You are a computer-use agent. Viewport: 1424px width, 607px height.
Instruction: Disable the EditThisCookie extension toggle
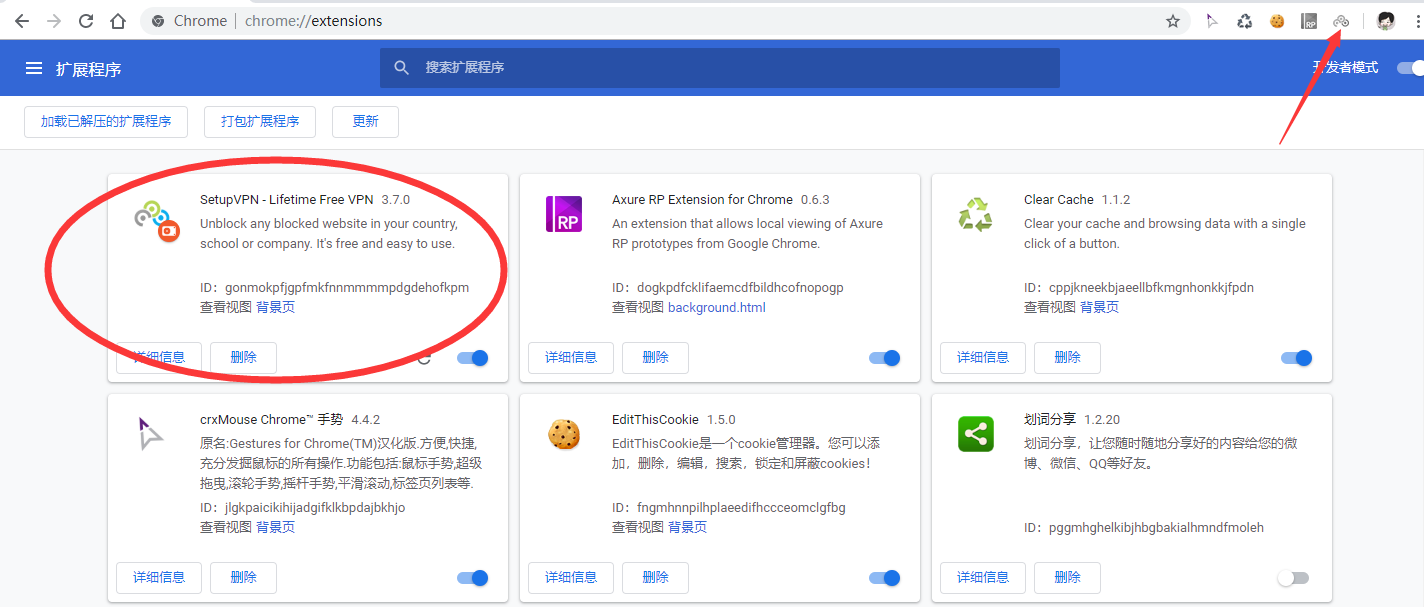pos(885,578)
